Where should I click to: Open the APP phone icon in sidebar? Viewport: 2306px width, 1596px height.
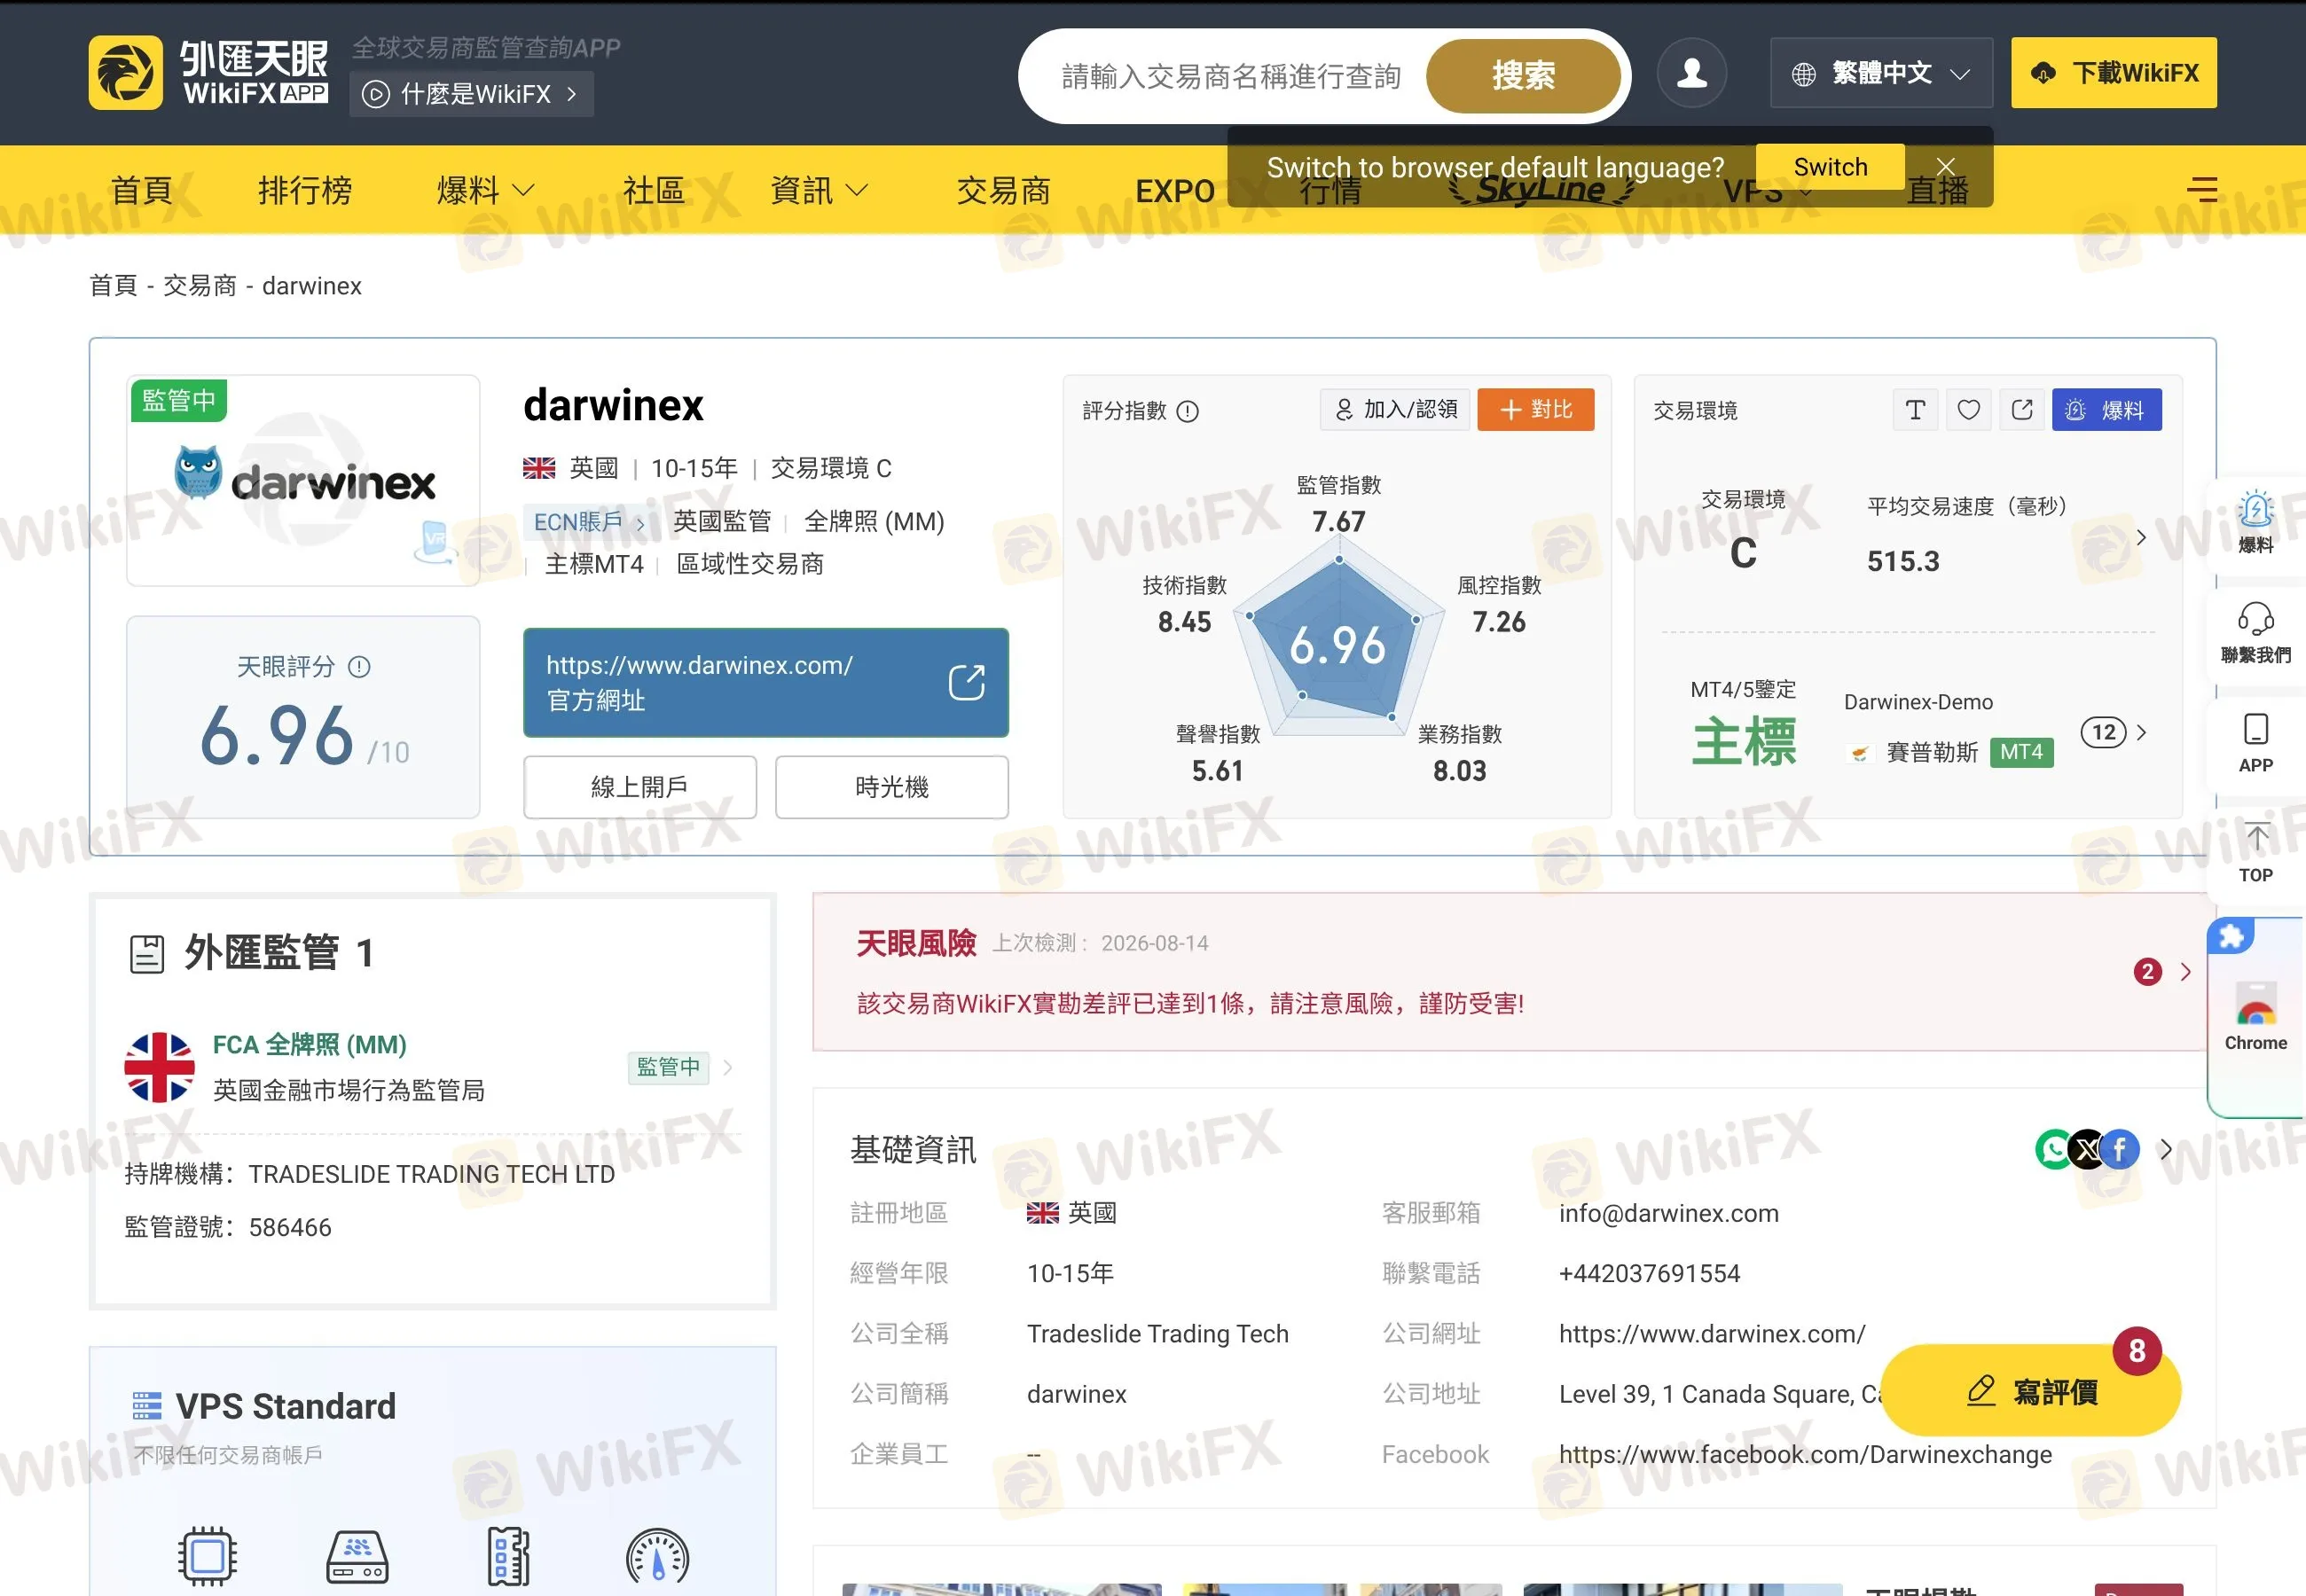click(x=2255, y=729)
